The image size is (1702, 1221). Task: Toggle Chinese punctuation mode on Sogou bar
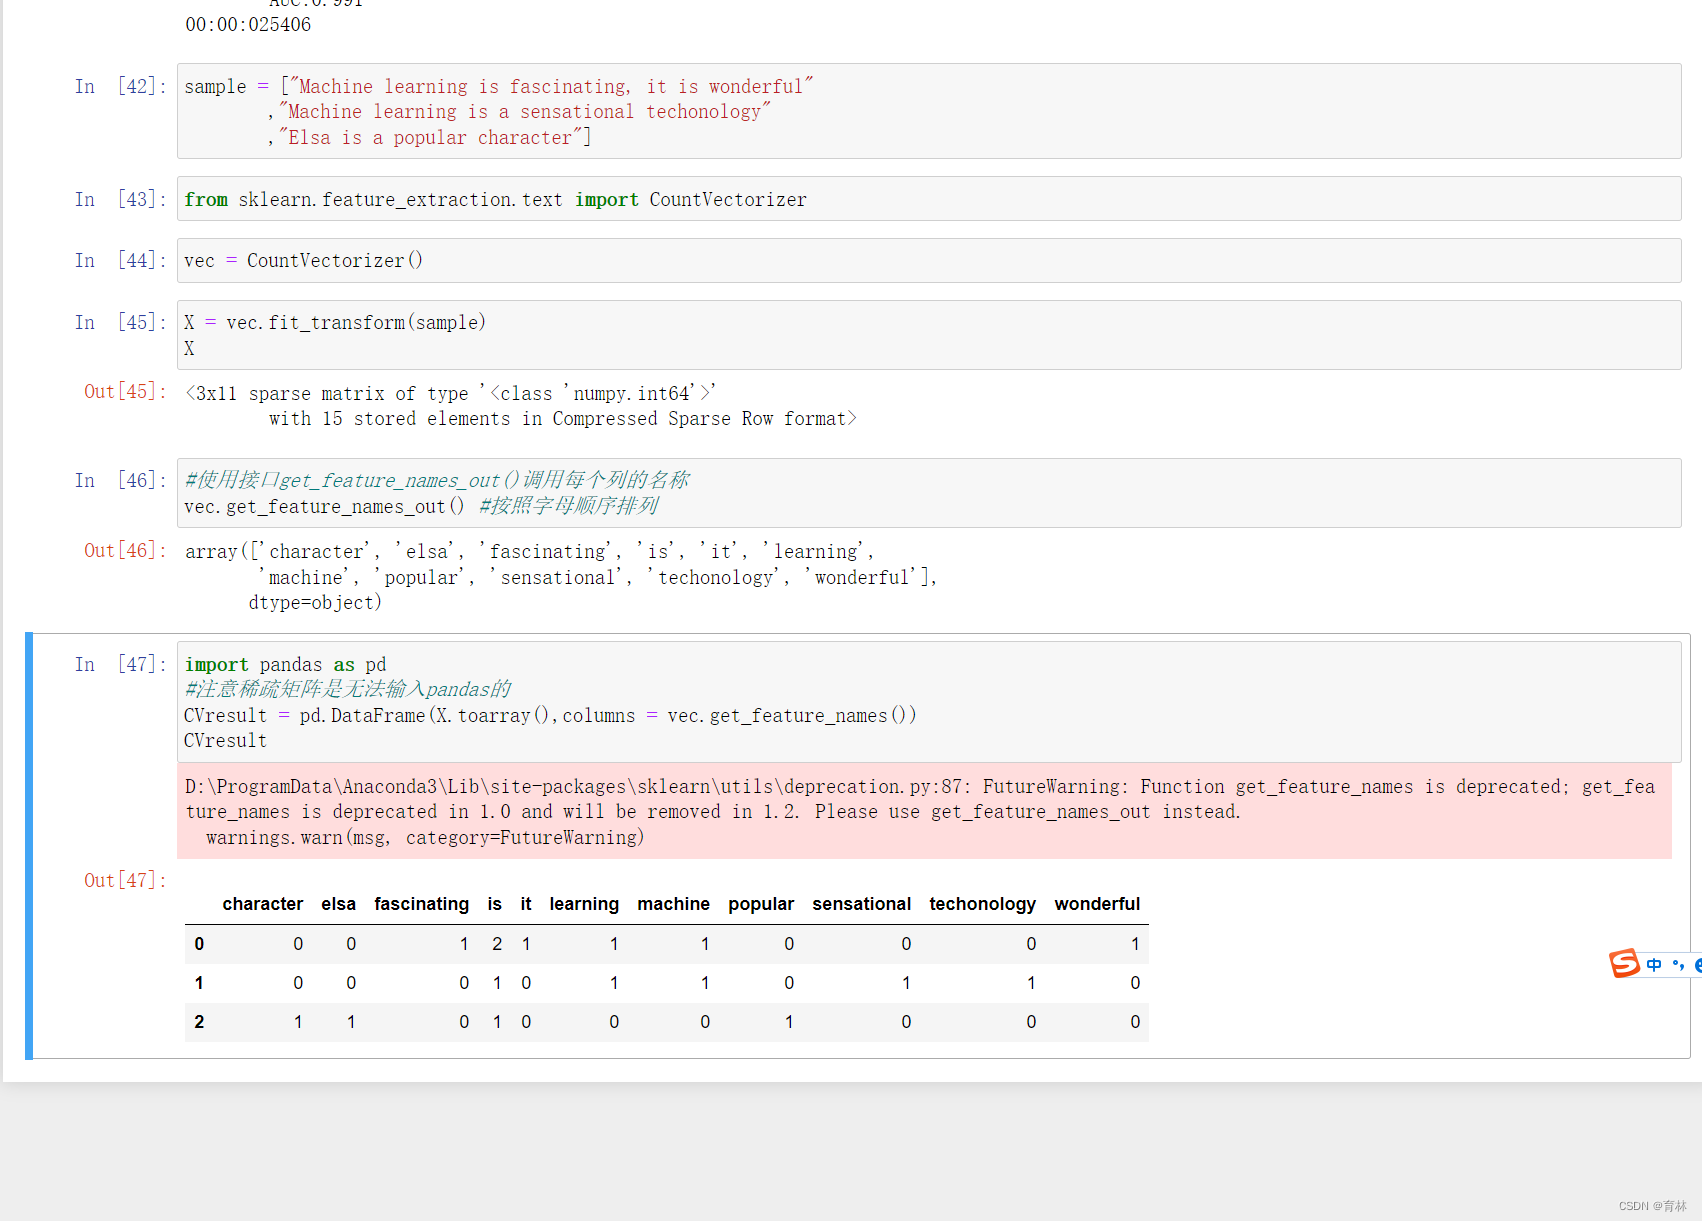click(1678, 965)
